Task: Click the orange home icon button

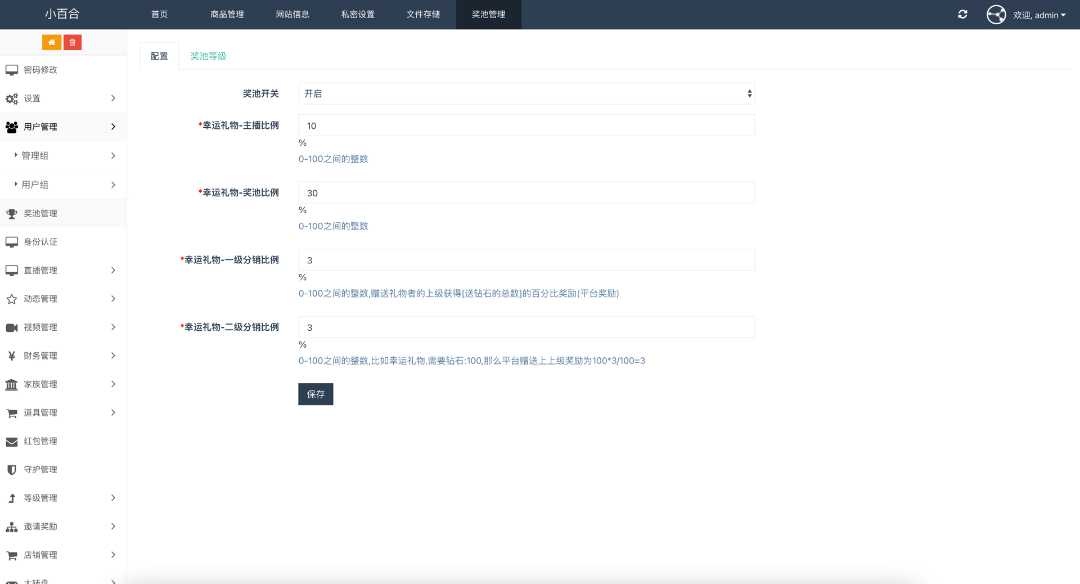Action: [52, 42]
